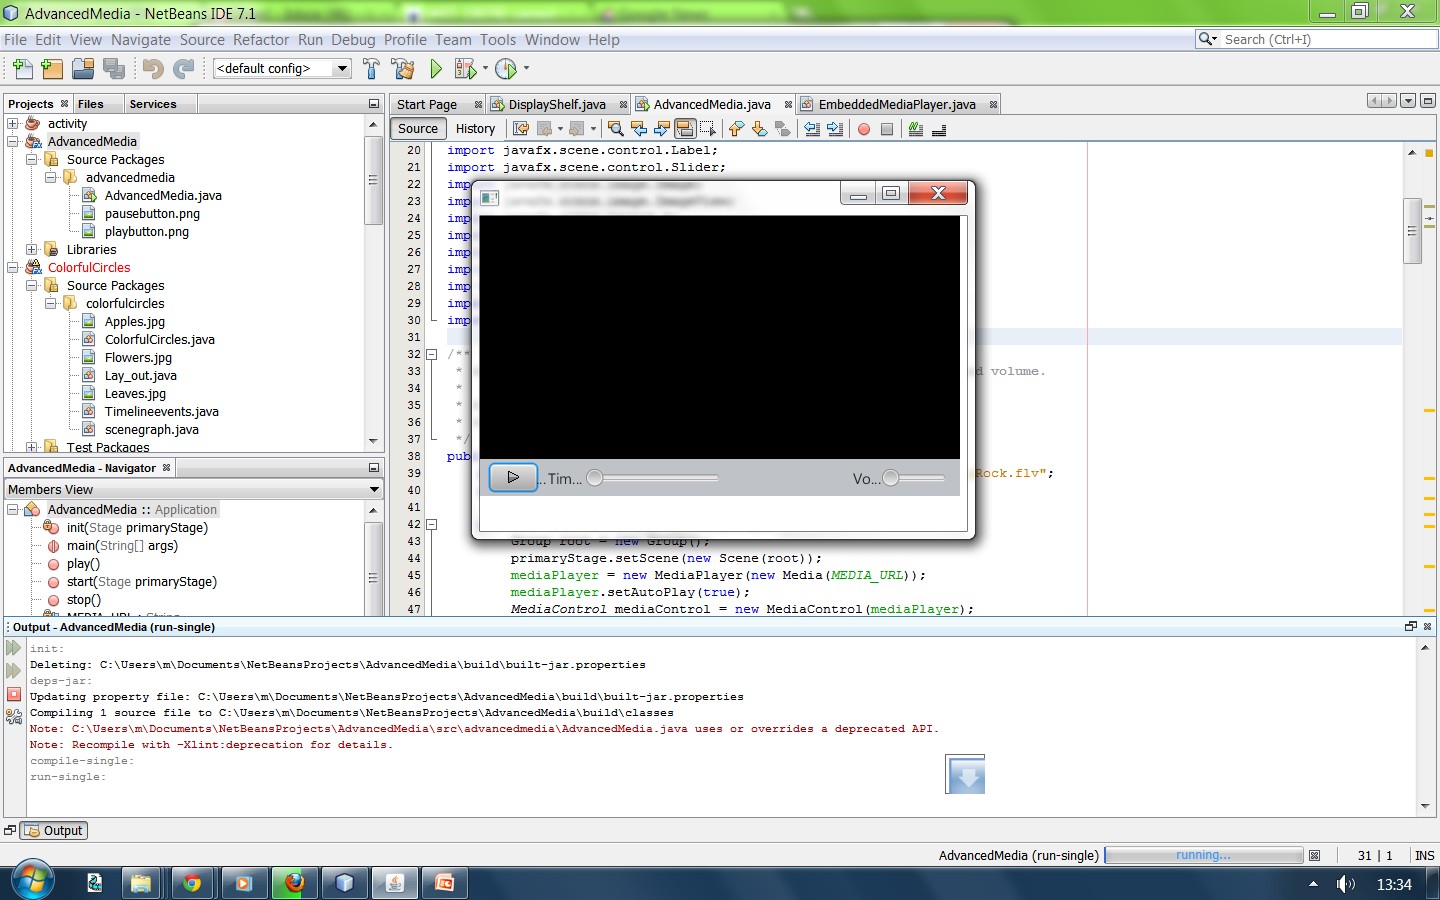Click the Time slider knob in player

coord(595,478)
